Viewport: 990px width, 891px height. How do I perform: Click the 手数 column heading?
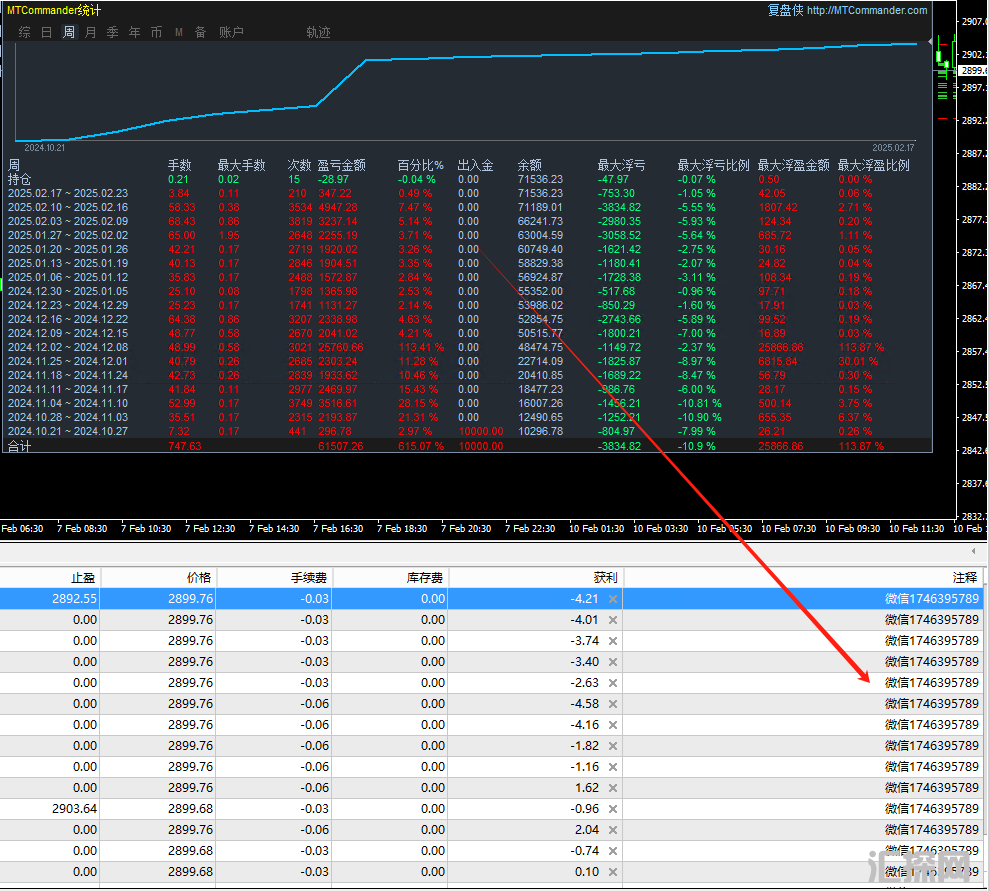coord(179,165)
